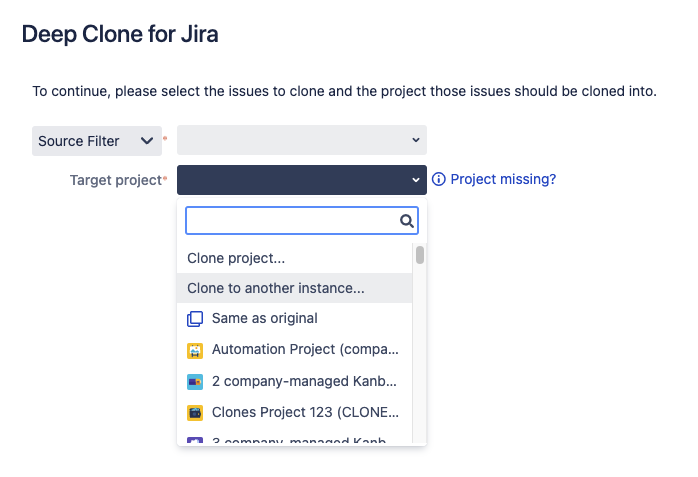
Task: Select Clones Project 123 entry
Action: click(x=305, y=412)
